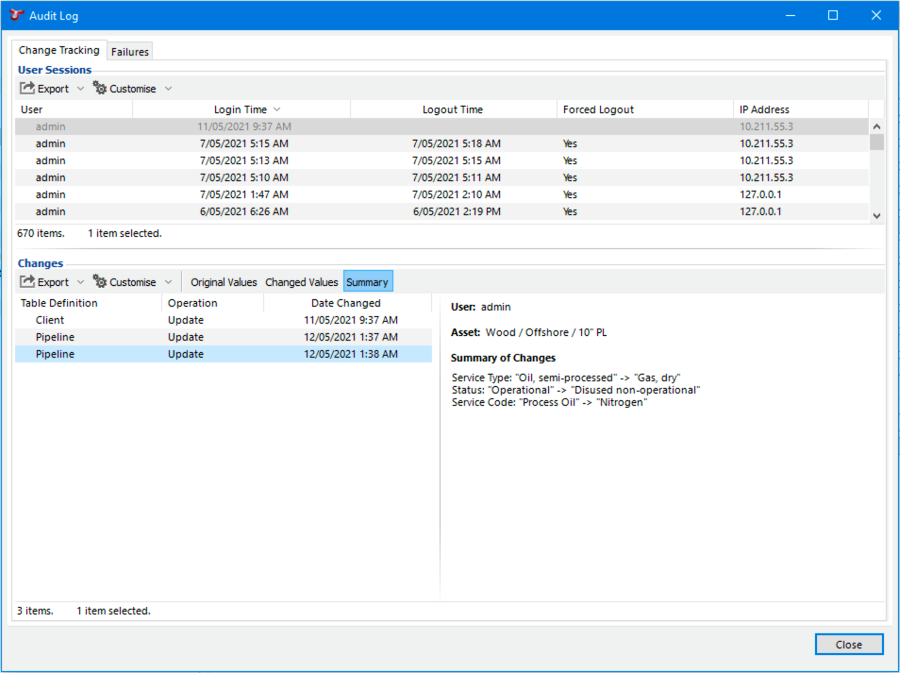Open the Changes Customise dropdown arrow
This screenshot has width=900, height=673.
(x=168, y=282)
